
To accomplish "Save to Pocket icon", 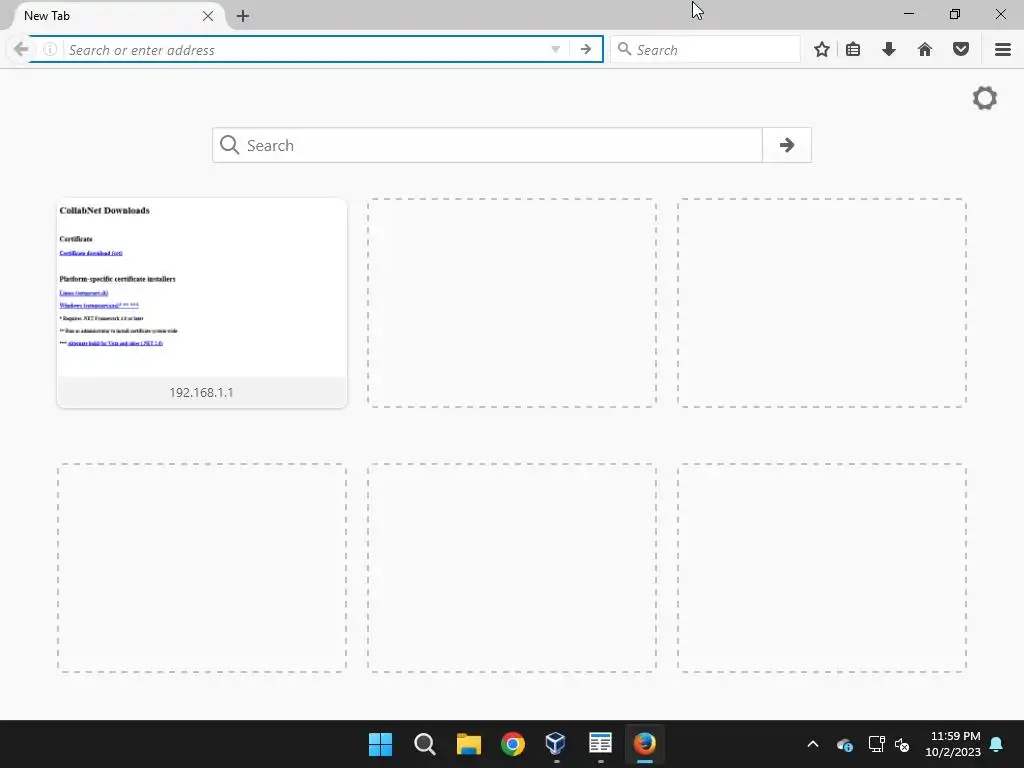I will tap(961, 50).
